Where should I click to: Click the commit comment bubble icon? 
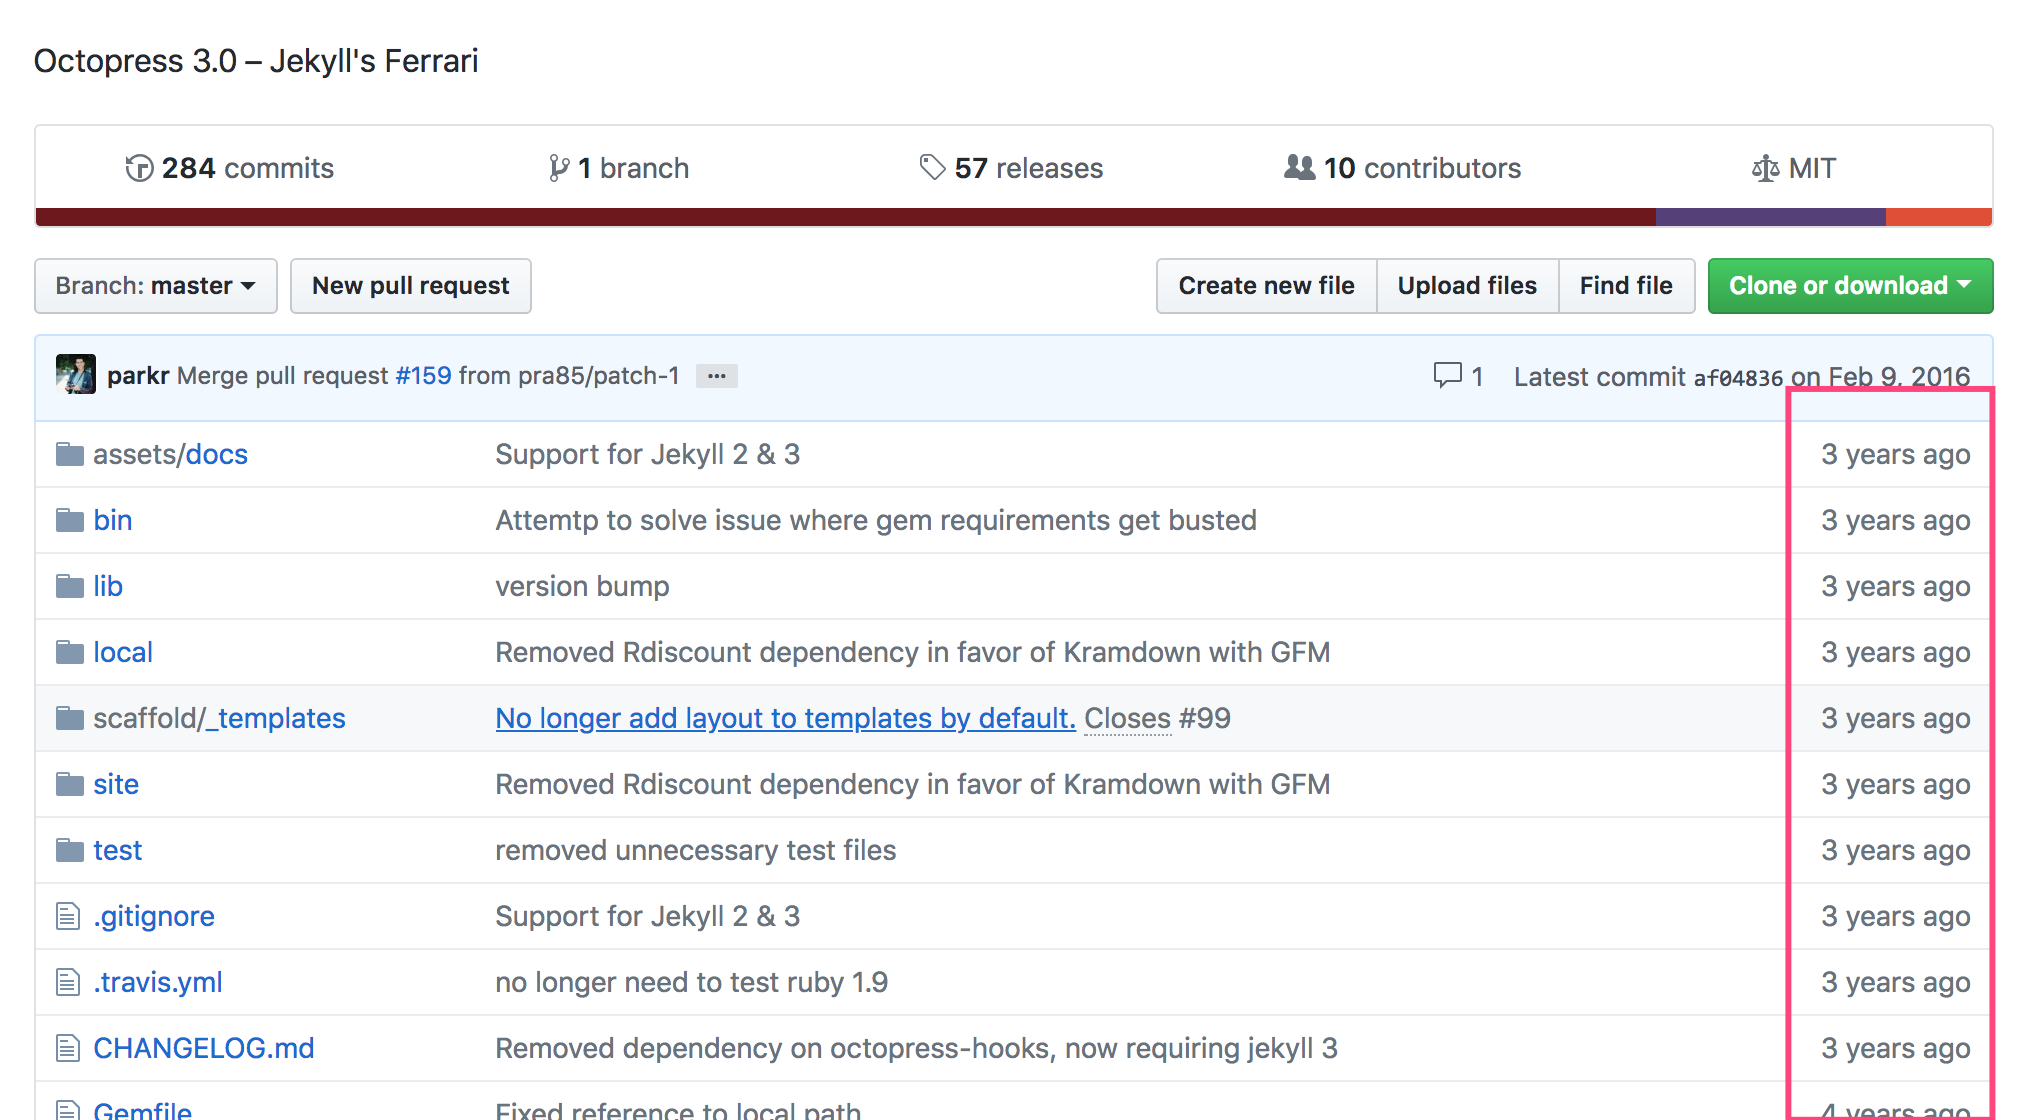point(1447,375)
